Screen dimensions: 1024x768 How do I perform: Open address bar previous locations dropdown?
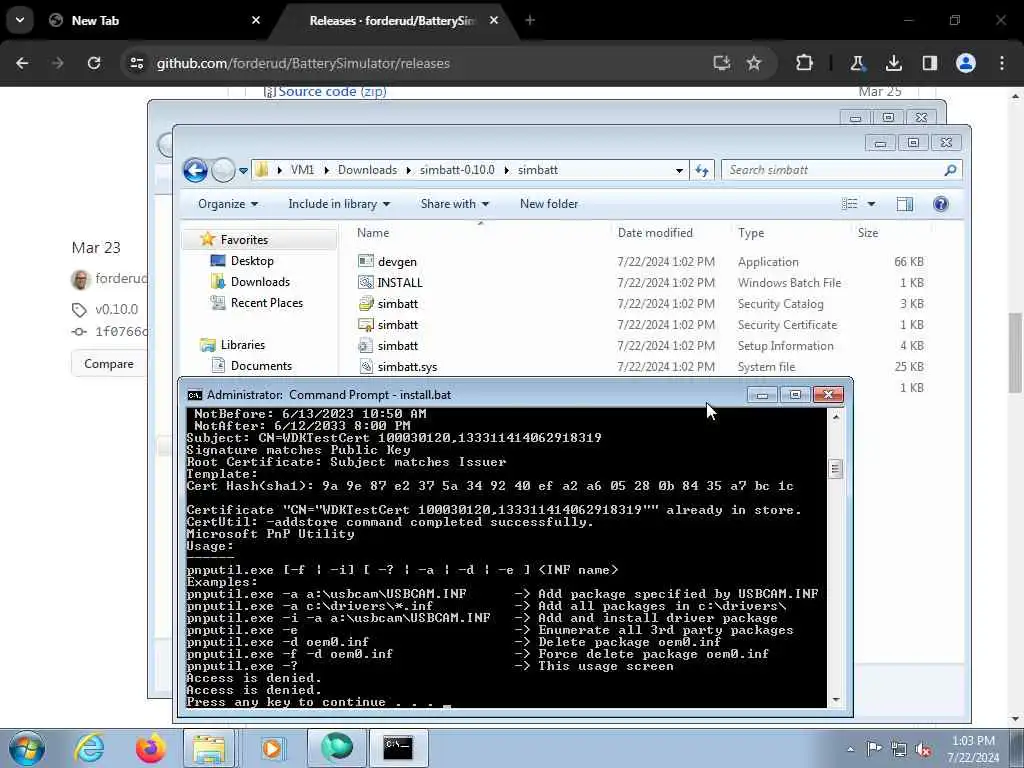point(679,170)
